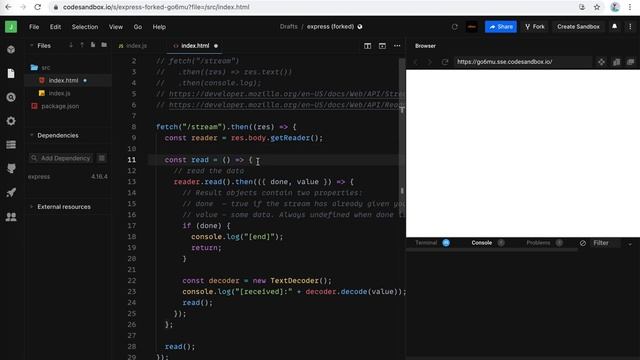640x360 pixels.
Task: Select the index.html editor tab
Action: tap(195, 46)
